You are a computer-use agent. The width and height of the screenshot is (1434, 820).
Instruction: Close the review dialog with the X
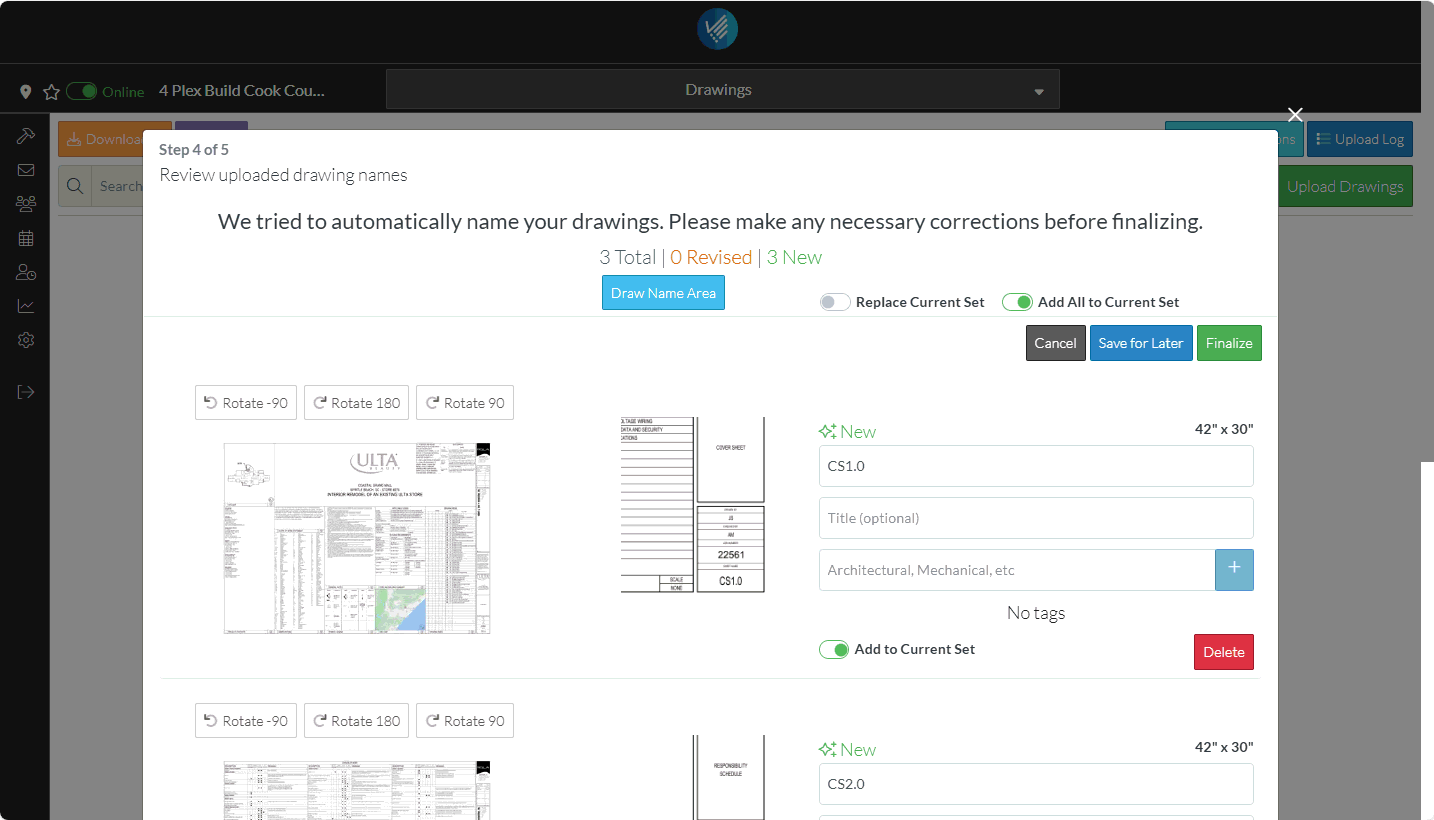tap(1295, 115)
